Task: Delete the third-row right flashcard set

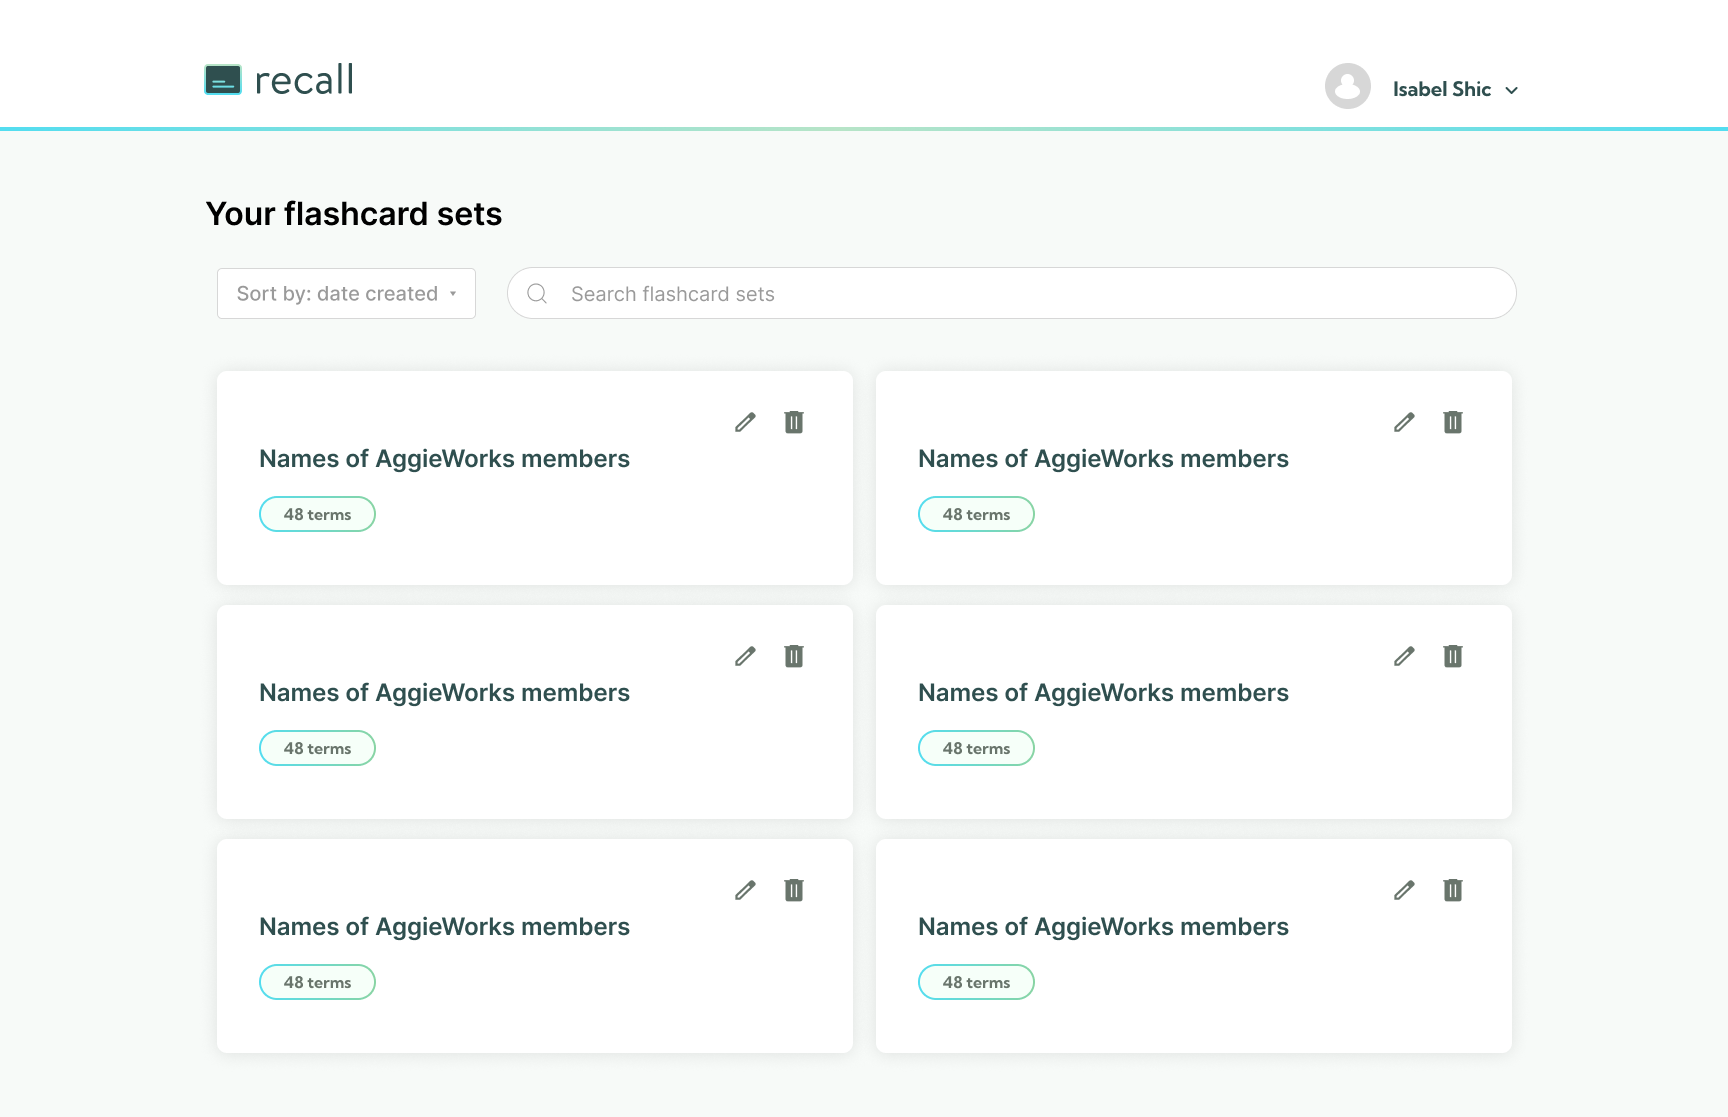Action: [x=1453, y=890]
